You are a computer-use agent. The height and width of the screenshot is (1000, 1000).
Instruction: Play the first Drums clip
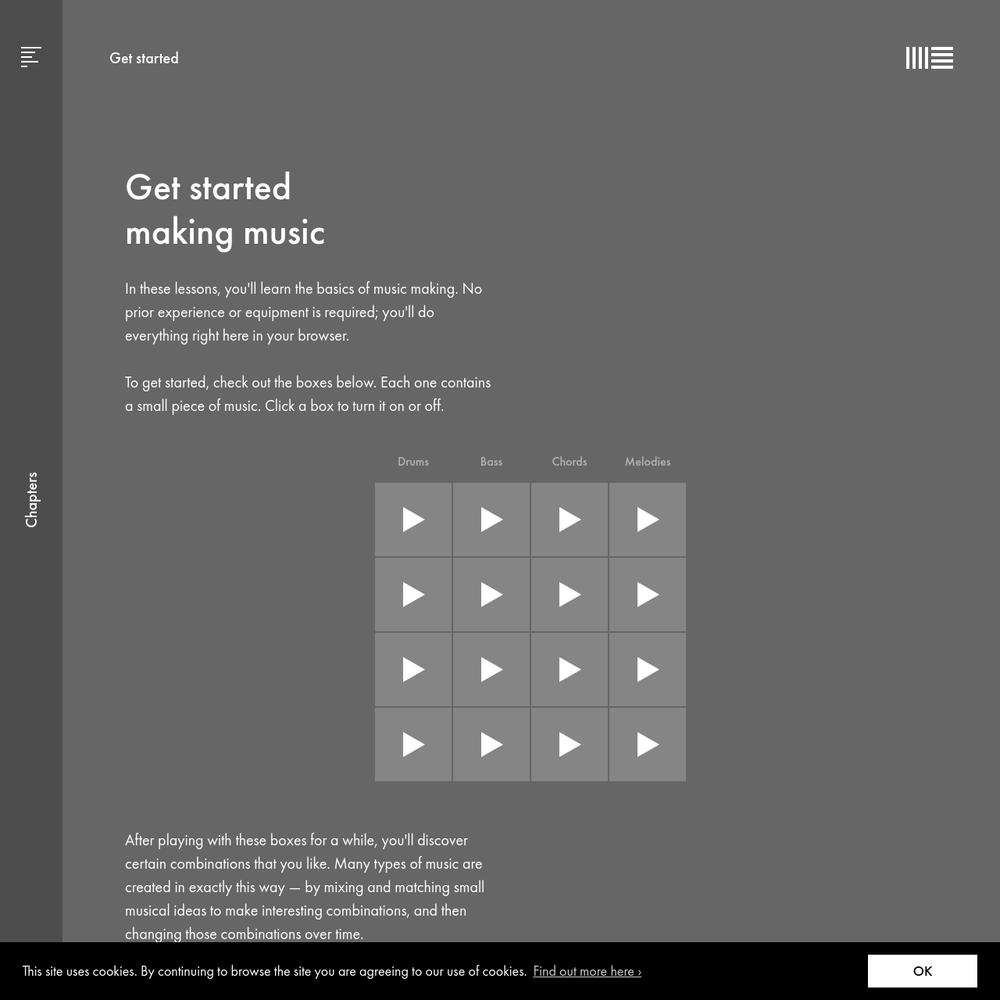click(413, 520)
